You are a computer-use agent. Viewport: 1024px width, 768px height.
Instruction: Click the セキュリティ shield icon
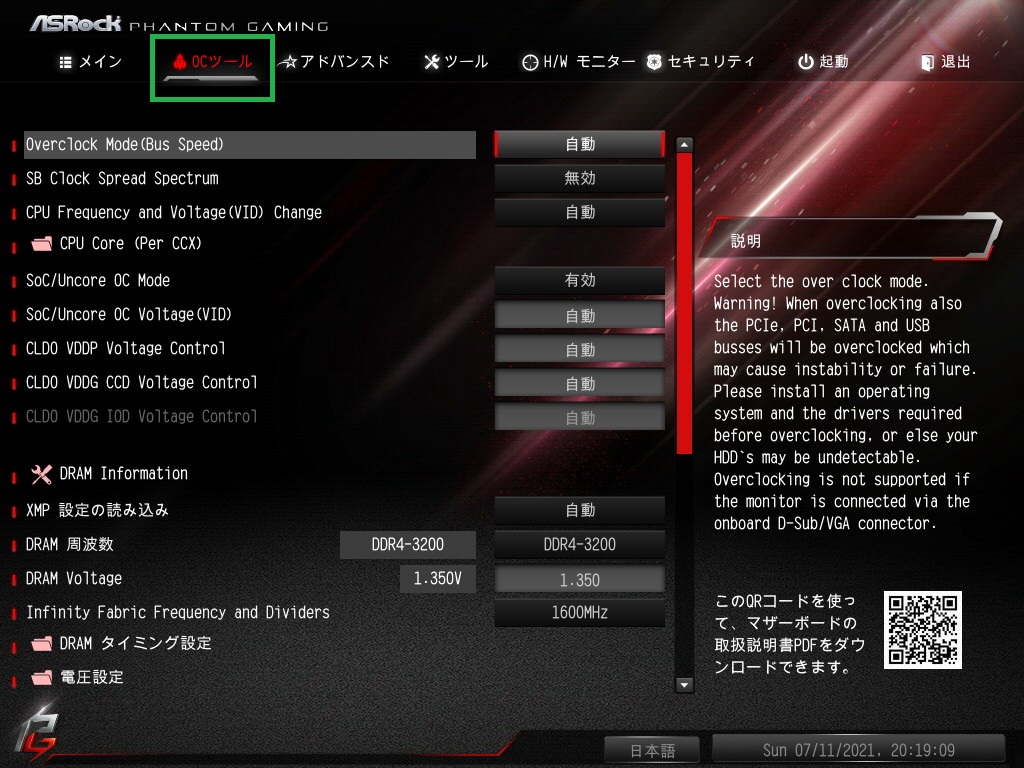(x=654, y=62)
